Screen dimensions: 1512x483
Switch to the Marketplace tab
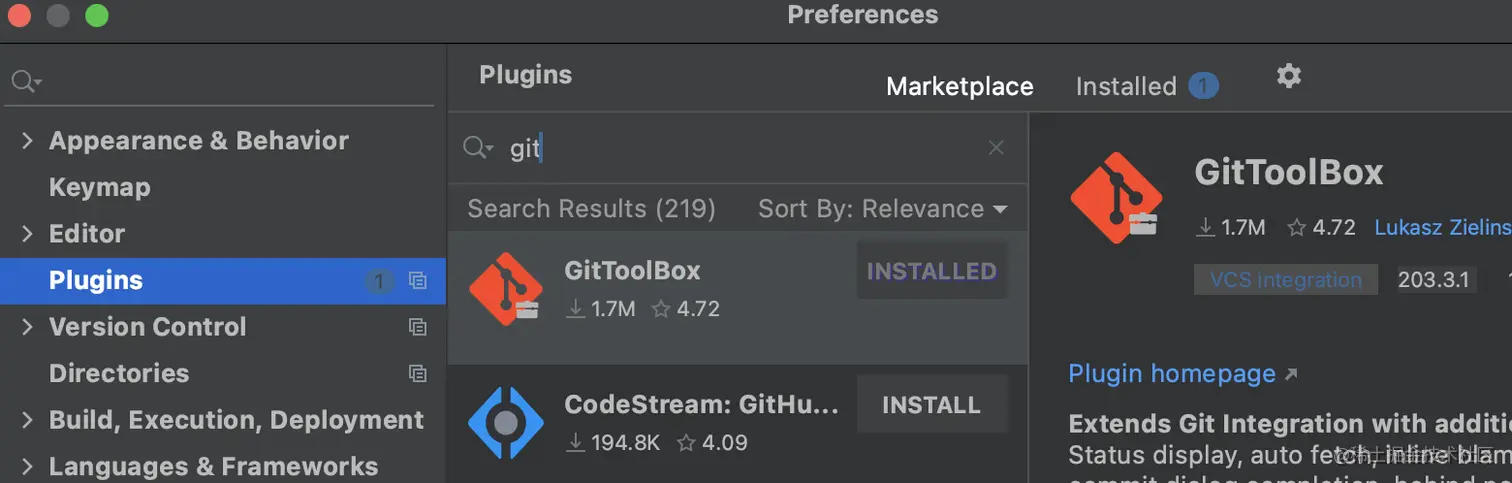coord(959,87)
